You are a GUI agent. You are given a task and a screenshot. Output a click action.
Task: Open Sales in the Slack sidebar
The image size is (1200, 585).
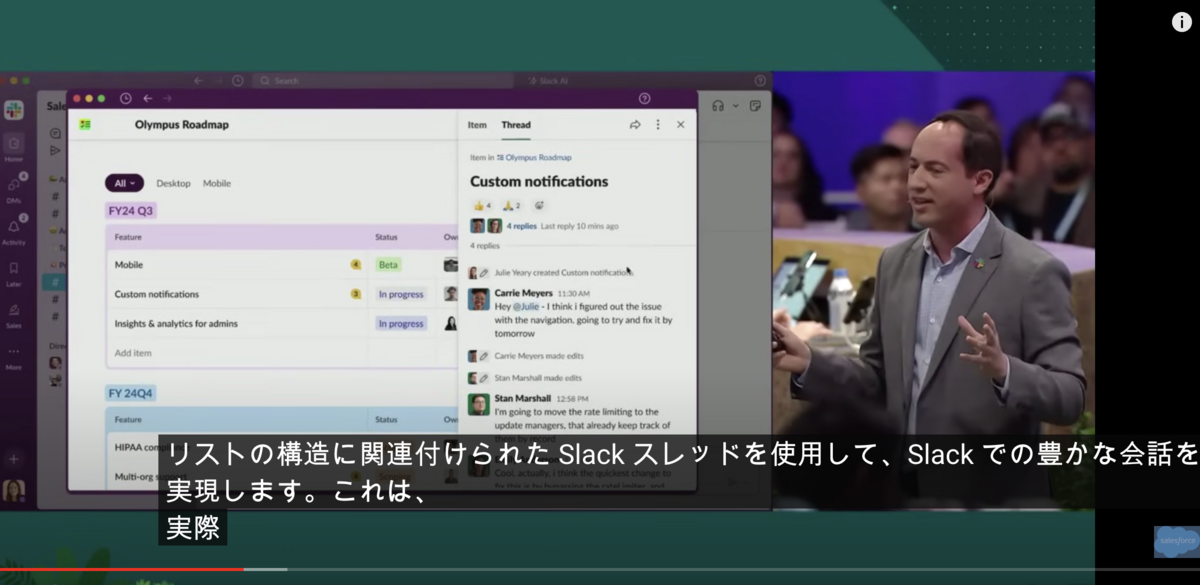click(14, 314)
